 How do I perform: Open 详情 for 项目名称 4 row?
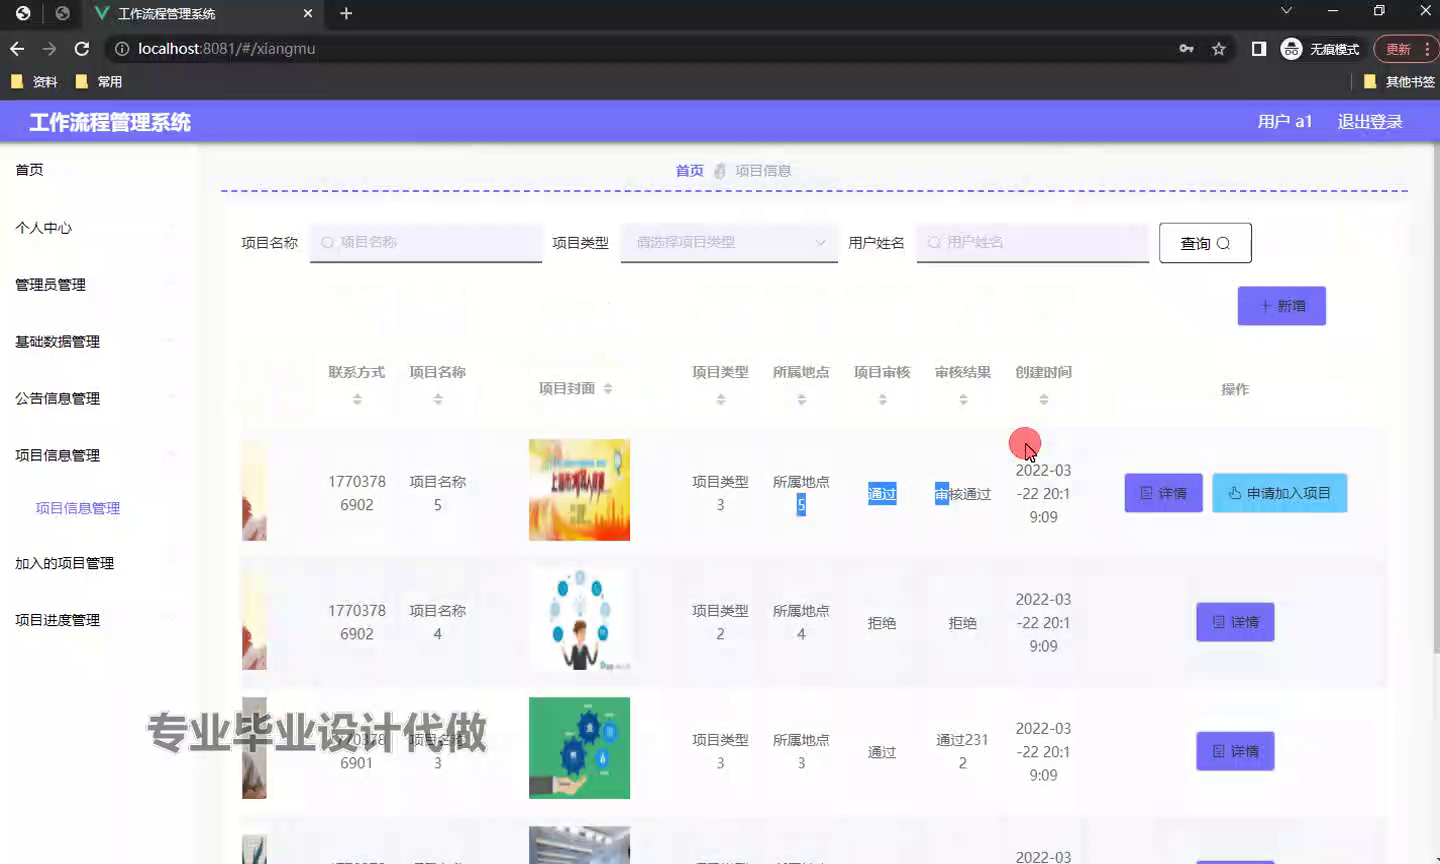tap(1235, 622)
